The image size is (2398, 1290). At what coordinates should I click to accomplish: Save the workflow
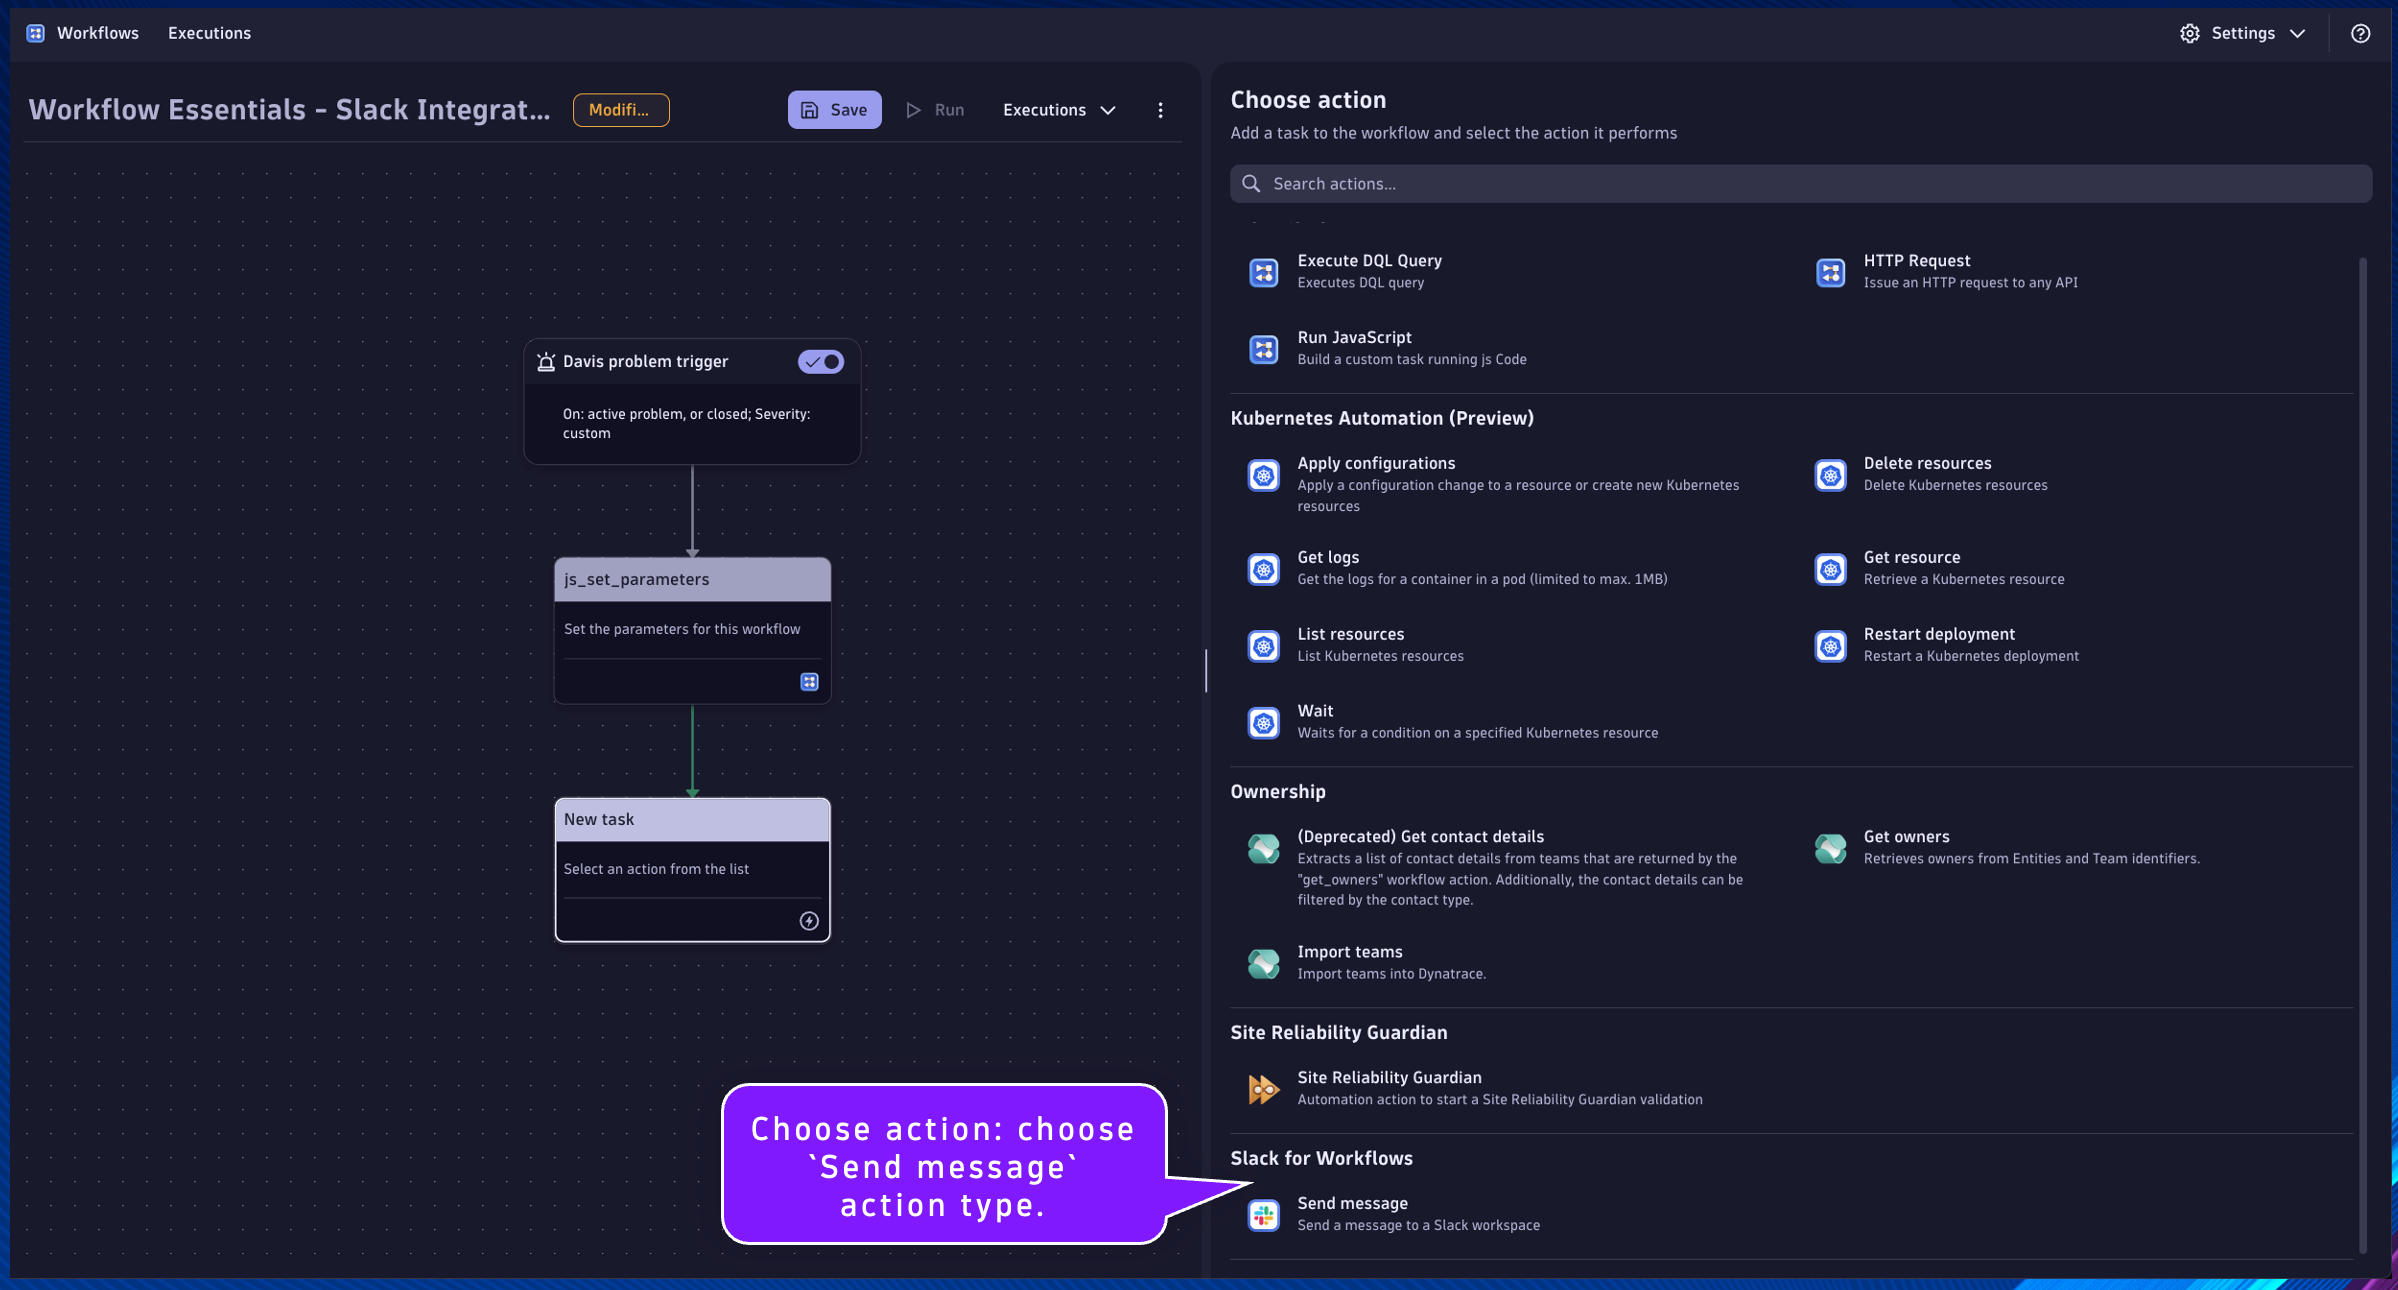coord(834,110)
